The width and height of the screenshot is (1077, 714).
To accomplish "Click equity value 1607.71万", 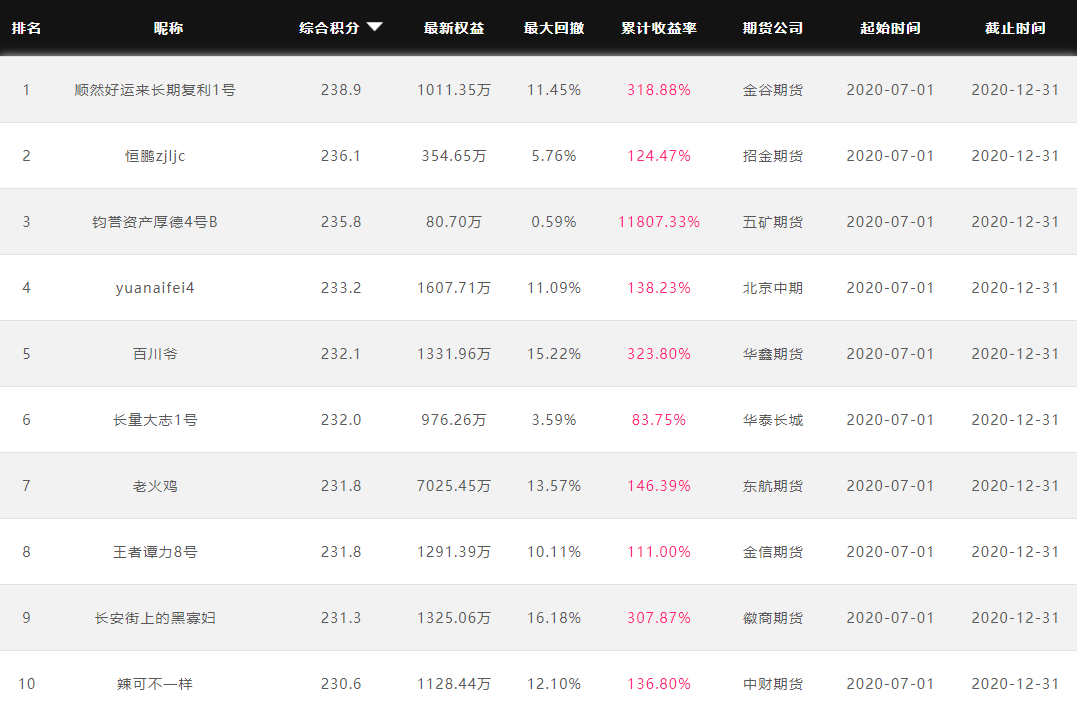I will (454, 288).
